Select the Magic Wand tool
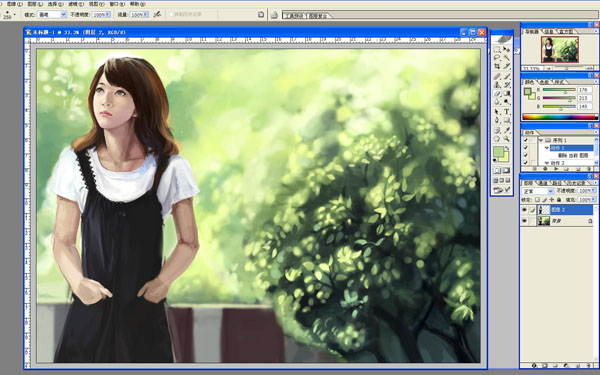600x375 pixels. pyautogui.click(x=507, y=58)
